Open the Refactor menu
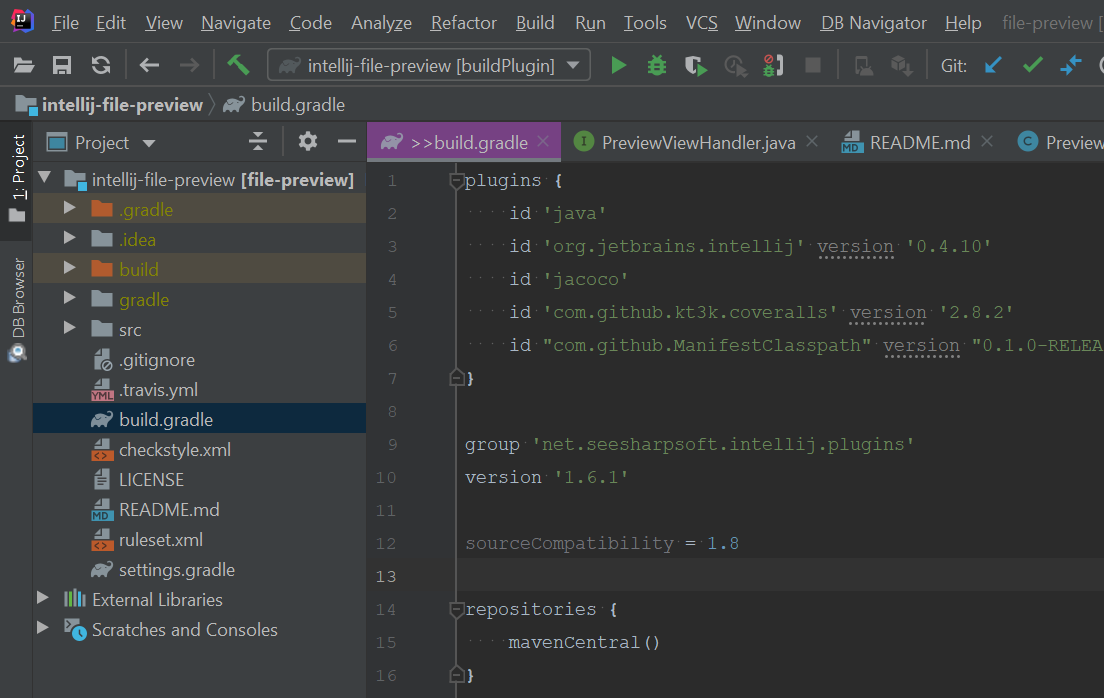This screenshot has width=1104, height=698. click(463, 23)
